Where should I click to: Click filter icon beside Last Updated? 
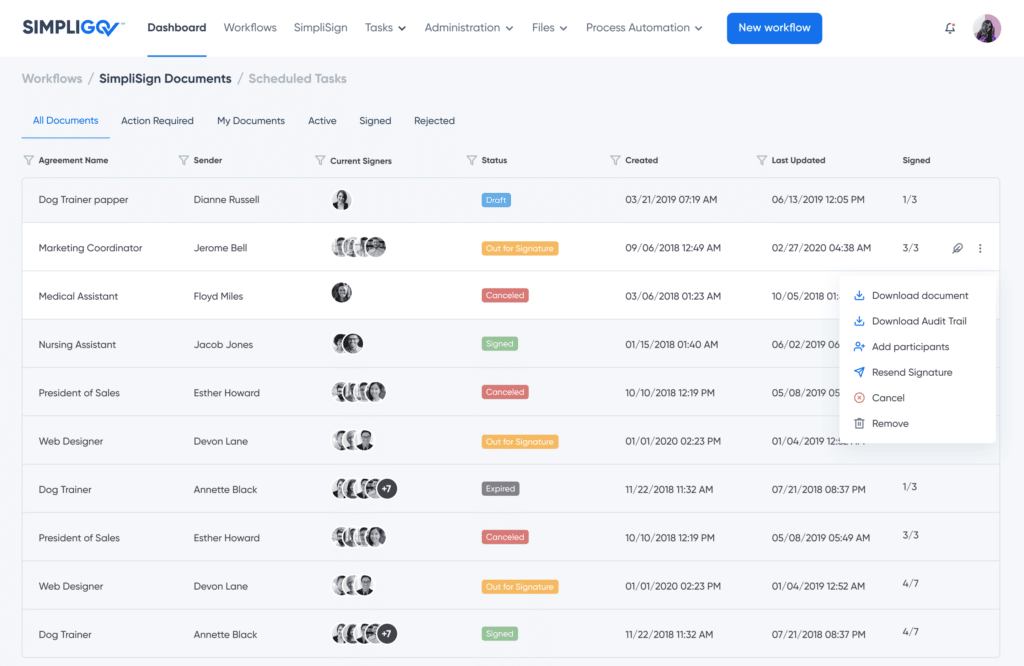(x=761, y=160)
